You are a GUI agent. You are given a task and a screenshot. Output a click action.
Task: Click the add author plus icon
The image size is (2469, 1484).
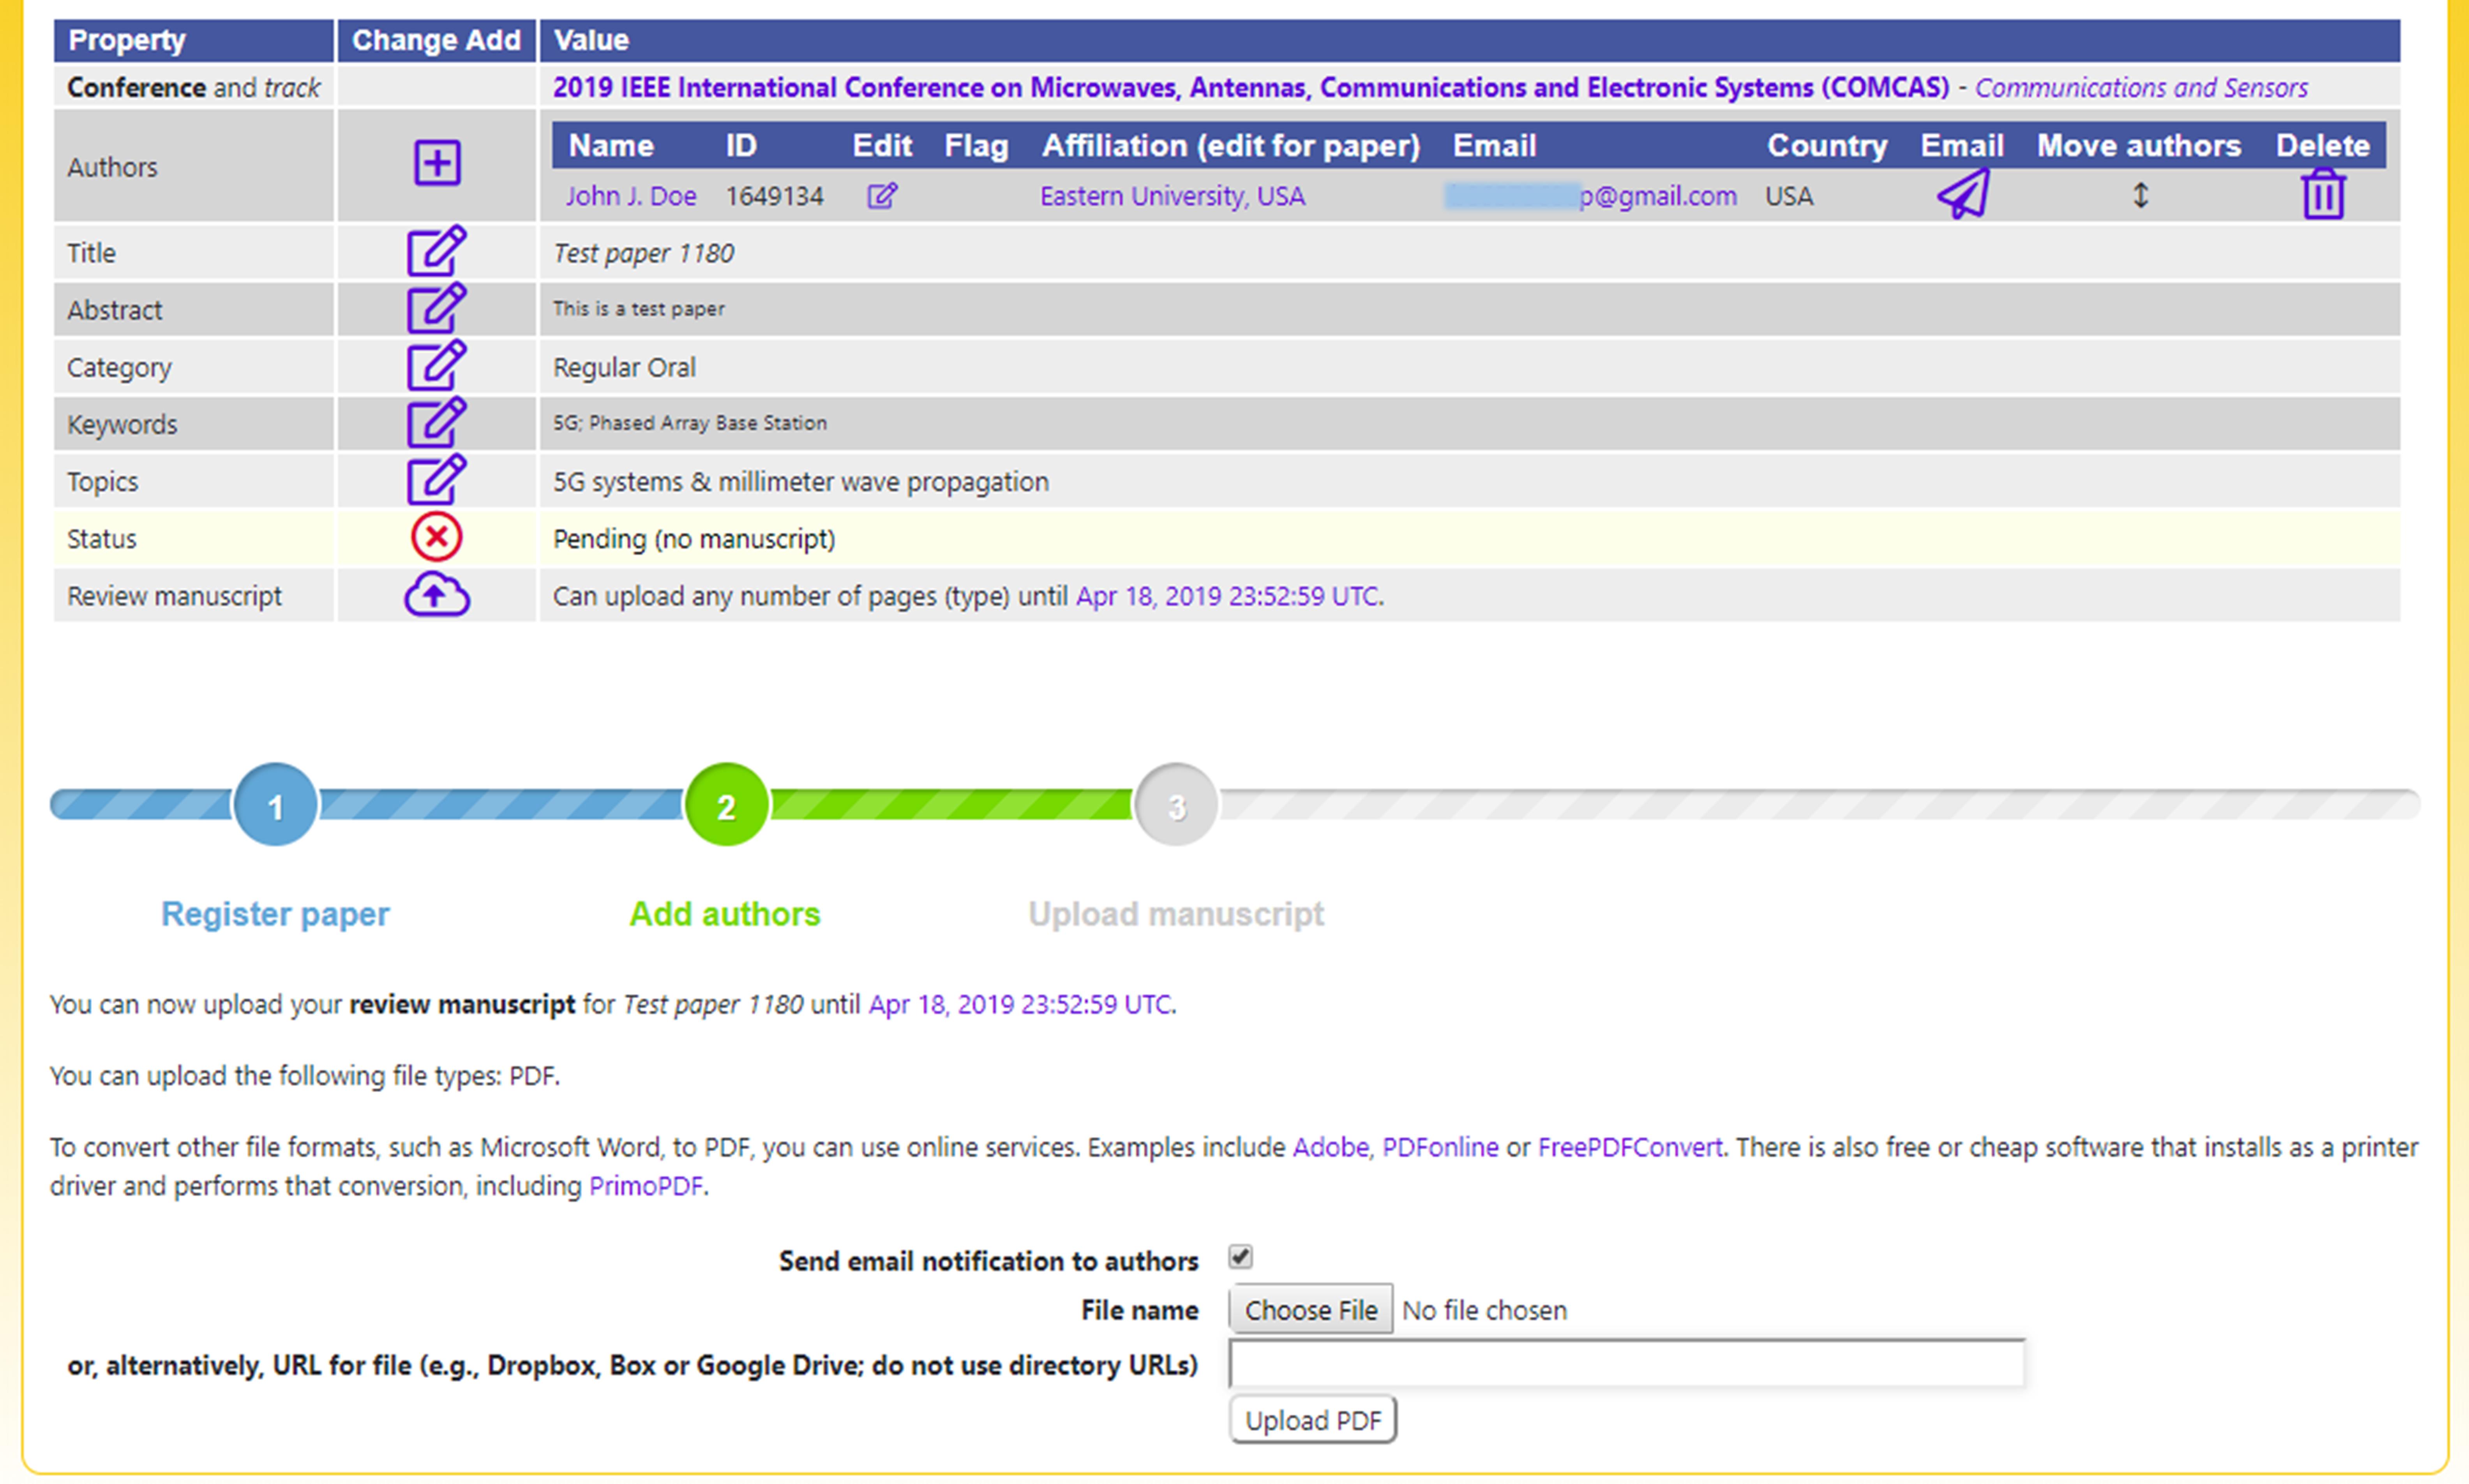[x=437, y=163]
